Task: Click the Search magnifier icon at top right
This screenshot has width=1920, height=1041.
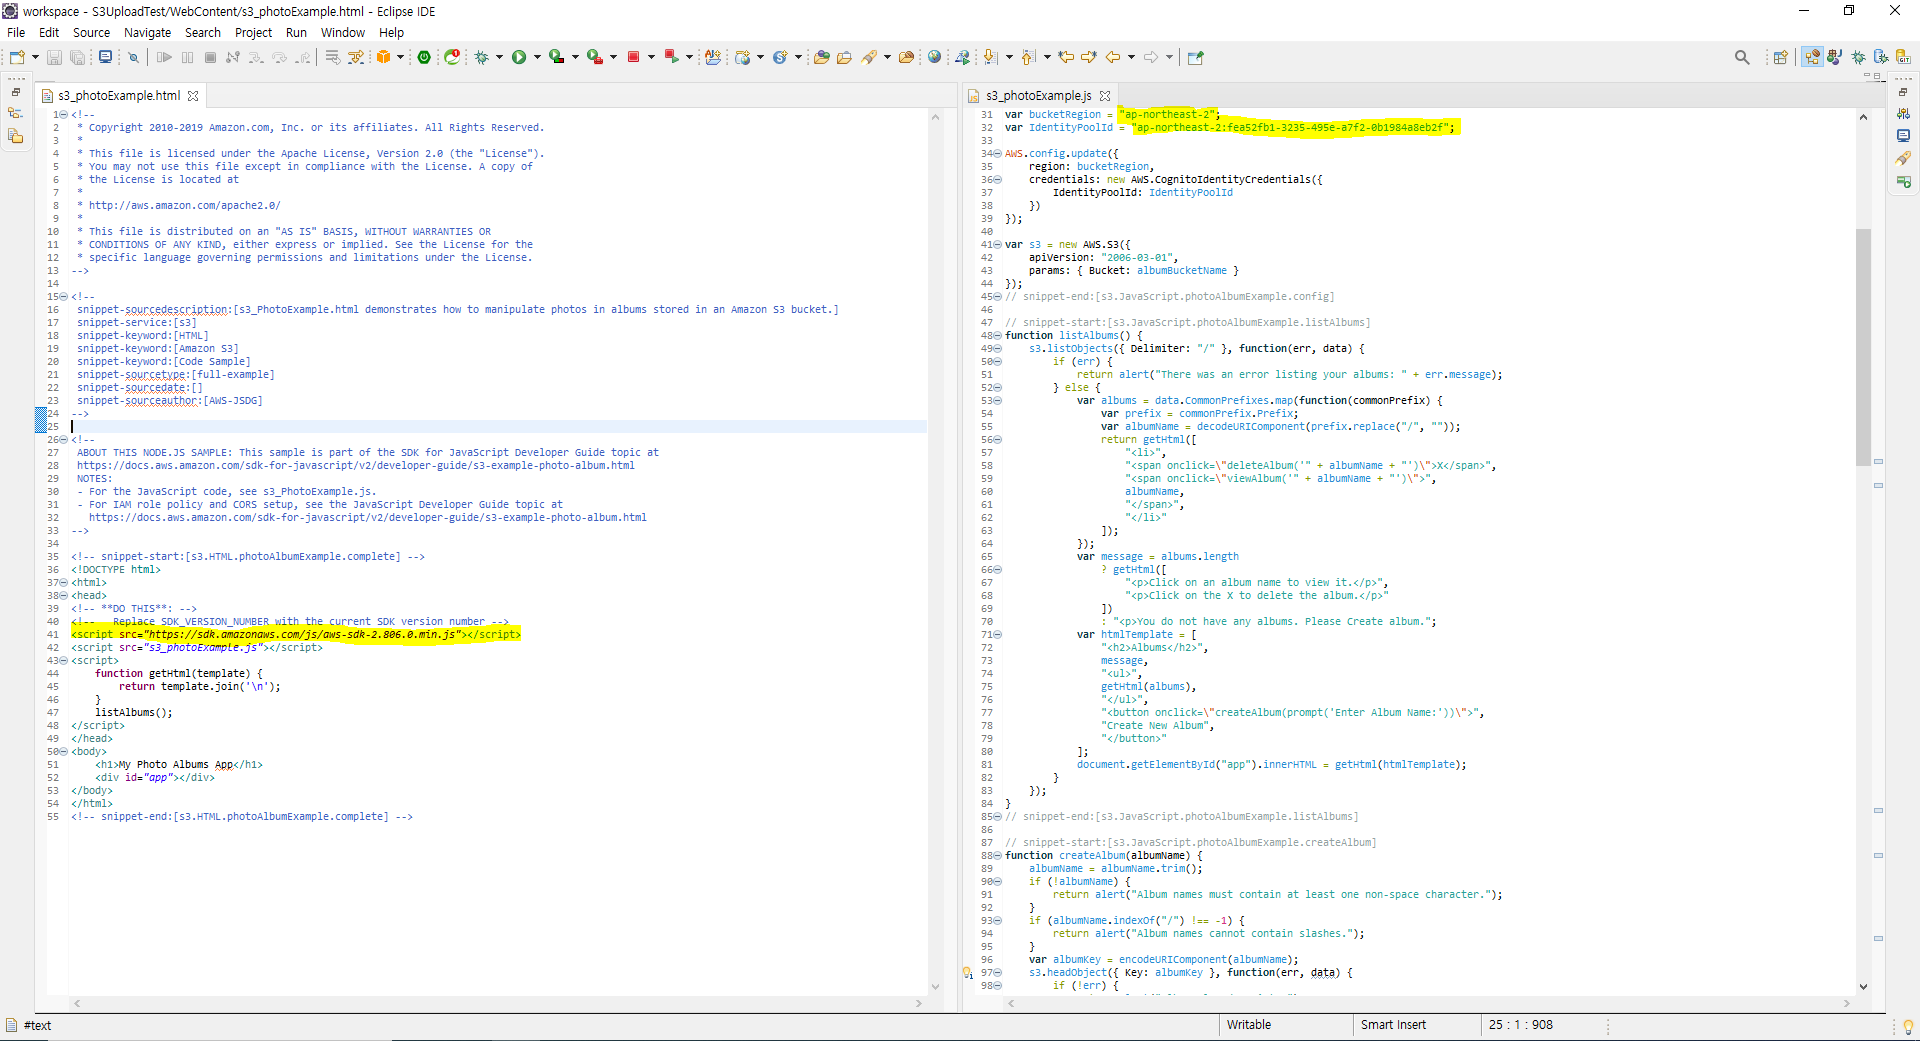Action: pyautogui.click(x=1742, y=57)
